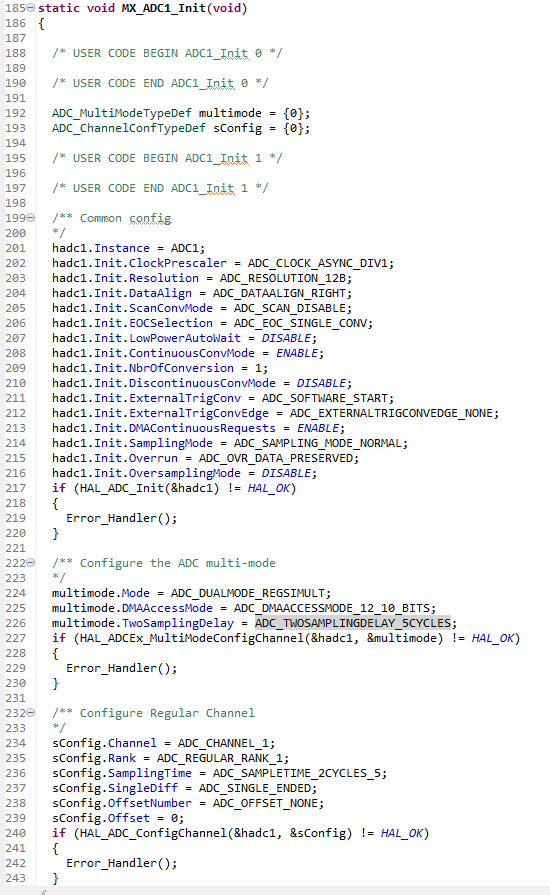This screenshot has width=550, height=895.
Task: Click the ADC_EOC_SINGLE_CONV value
Action: click(300, 323)
